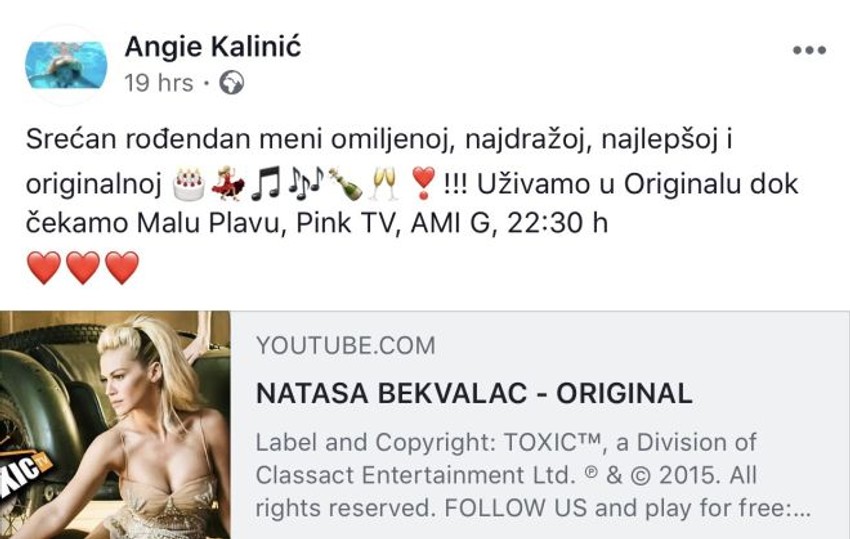Viewport: 850px width, 539px height.
Task: Open Angie Kalinić's profile picture
Action: click(66, 65)
